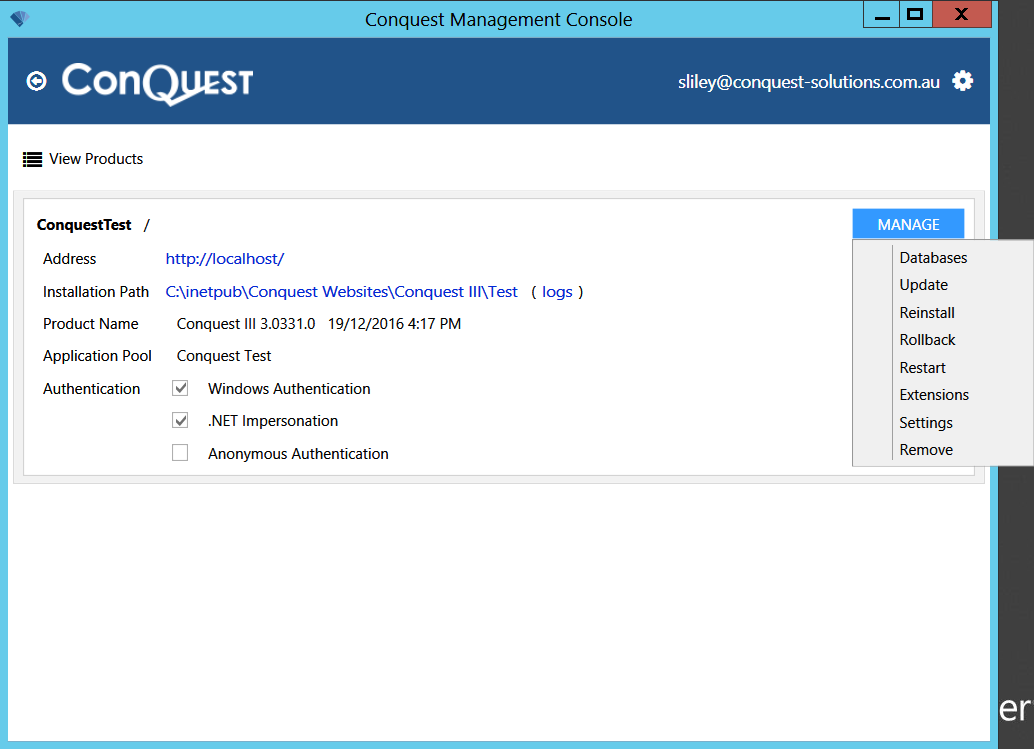Enable Anonymous Authentication checkbox

(180, 452)
